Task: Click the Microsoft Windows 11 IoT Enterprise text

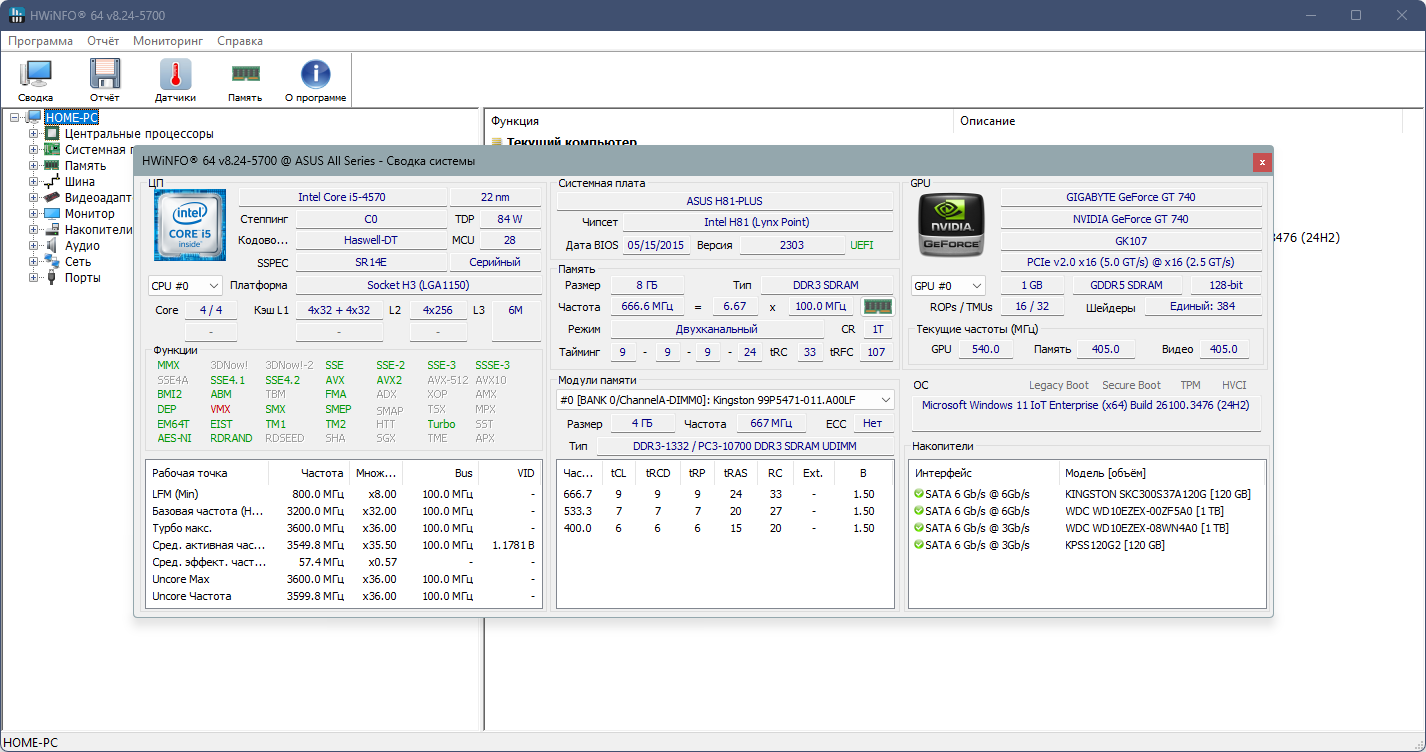Action: (1085, 405)
